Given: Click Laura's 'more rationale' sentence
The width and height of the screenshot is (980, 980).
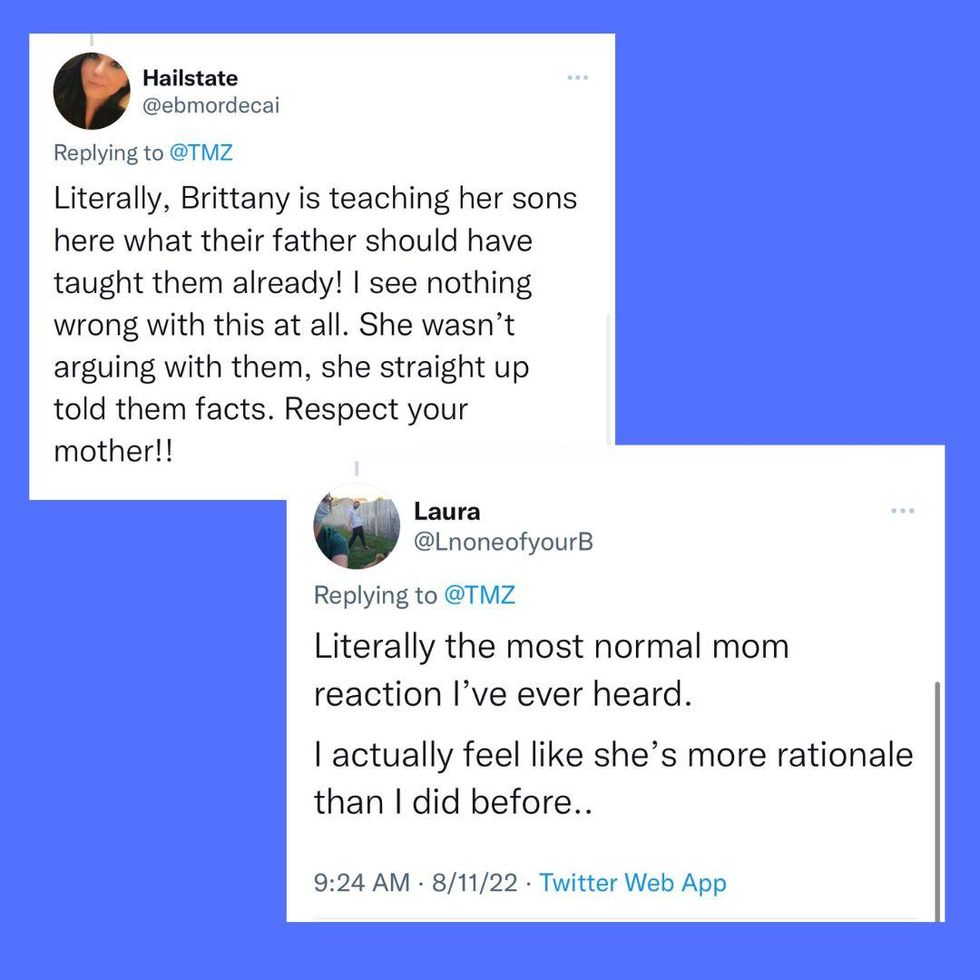Looking at the screenshot, I should [612, 777].
